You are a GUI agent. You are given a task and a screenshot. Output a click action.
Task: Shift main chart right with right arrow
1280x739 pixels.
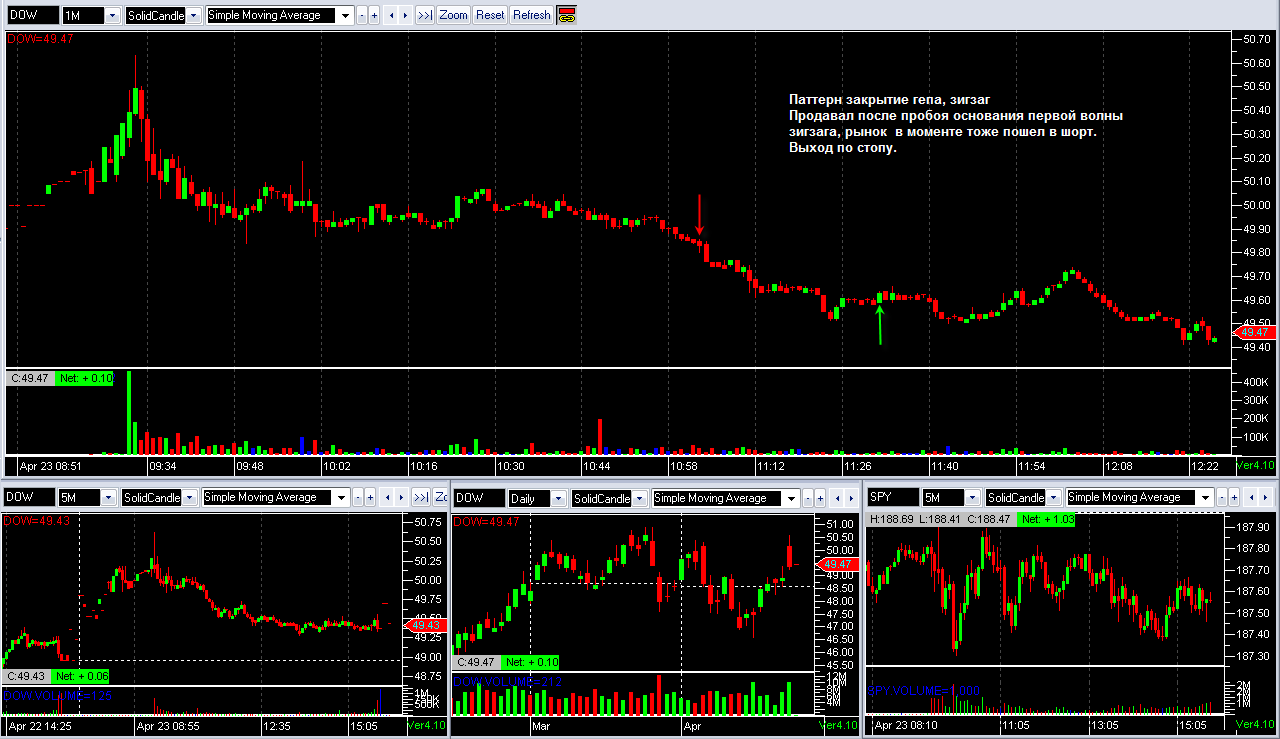click(x=404, y=15)
